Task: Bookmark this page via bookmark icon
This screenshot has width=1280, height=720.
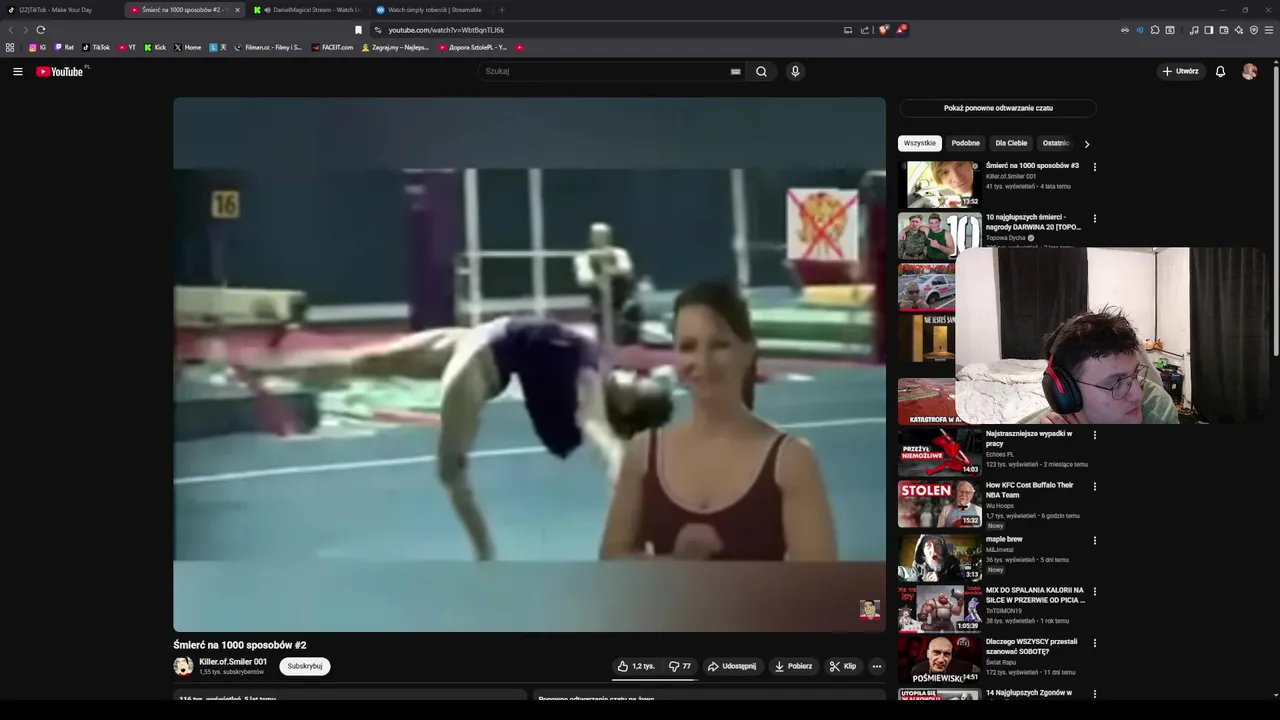Action: [358, 30]
